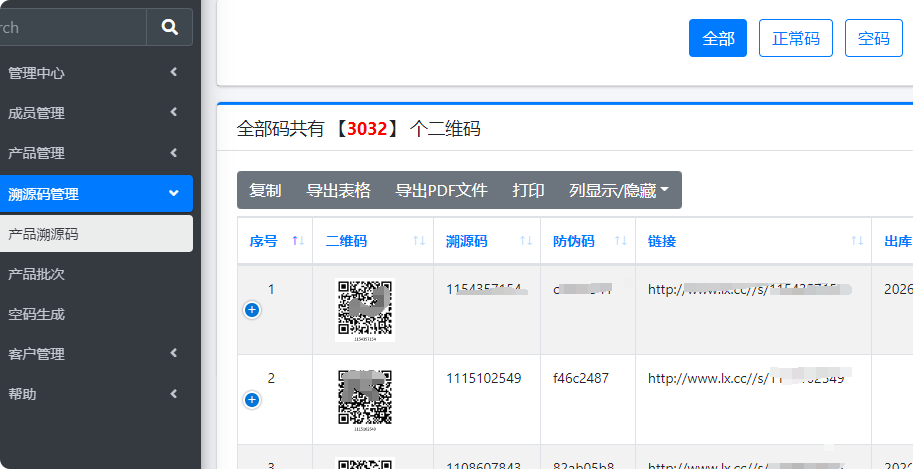Viewport: 913px width, 469px height.
Task: Click the 二维码 column header label
Action: coord(346,241)
